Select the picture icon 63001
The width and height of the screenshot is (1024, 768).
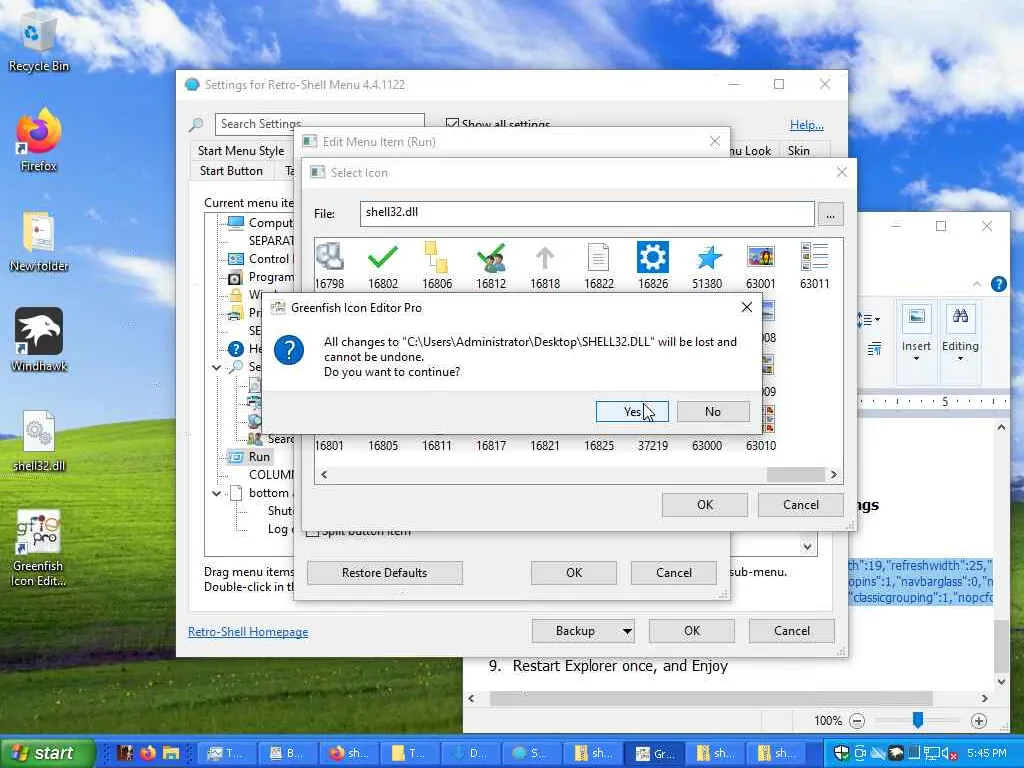(761, 265)
